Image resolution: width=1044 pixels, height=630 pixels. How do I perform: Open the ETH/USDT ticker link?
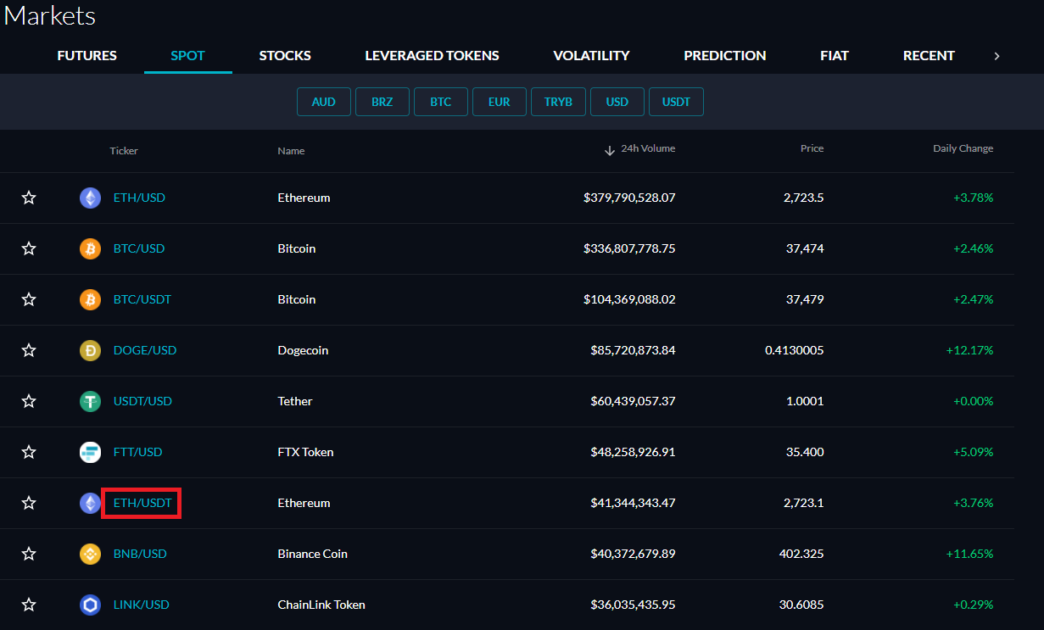(x=142, y=503)
